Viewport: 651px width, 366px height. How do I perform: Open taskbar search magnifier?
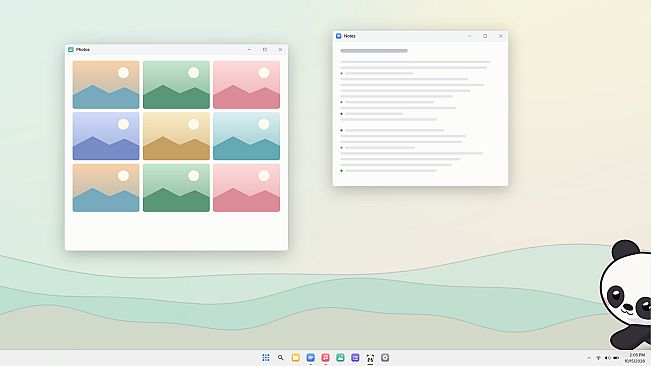[281, 357]
